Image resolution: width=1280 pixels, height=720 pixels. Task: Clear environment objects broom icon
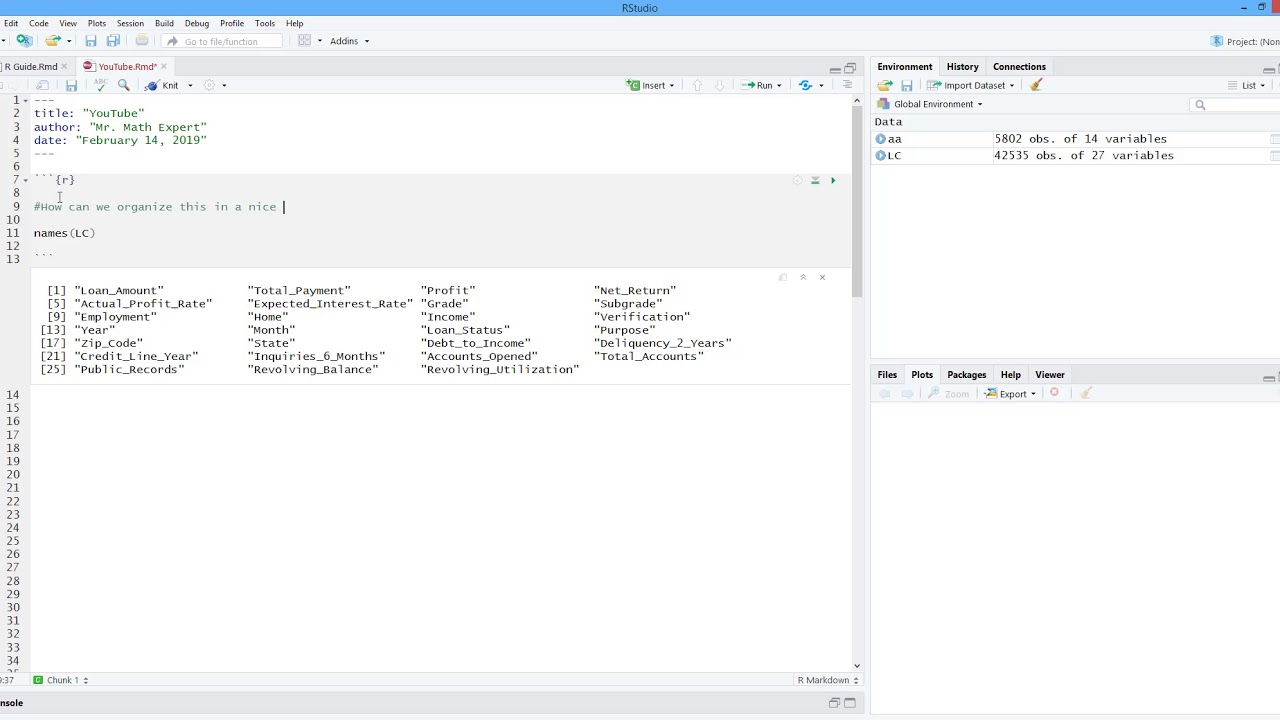(x=1036, y=86)
